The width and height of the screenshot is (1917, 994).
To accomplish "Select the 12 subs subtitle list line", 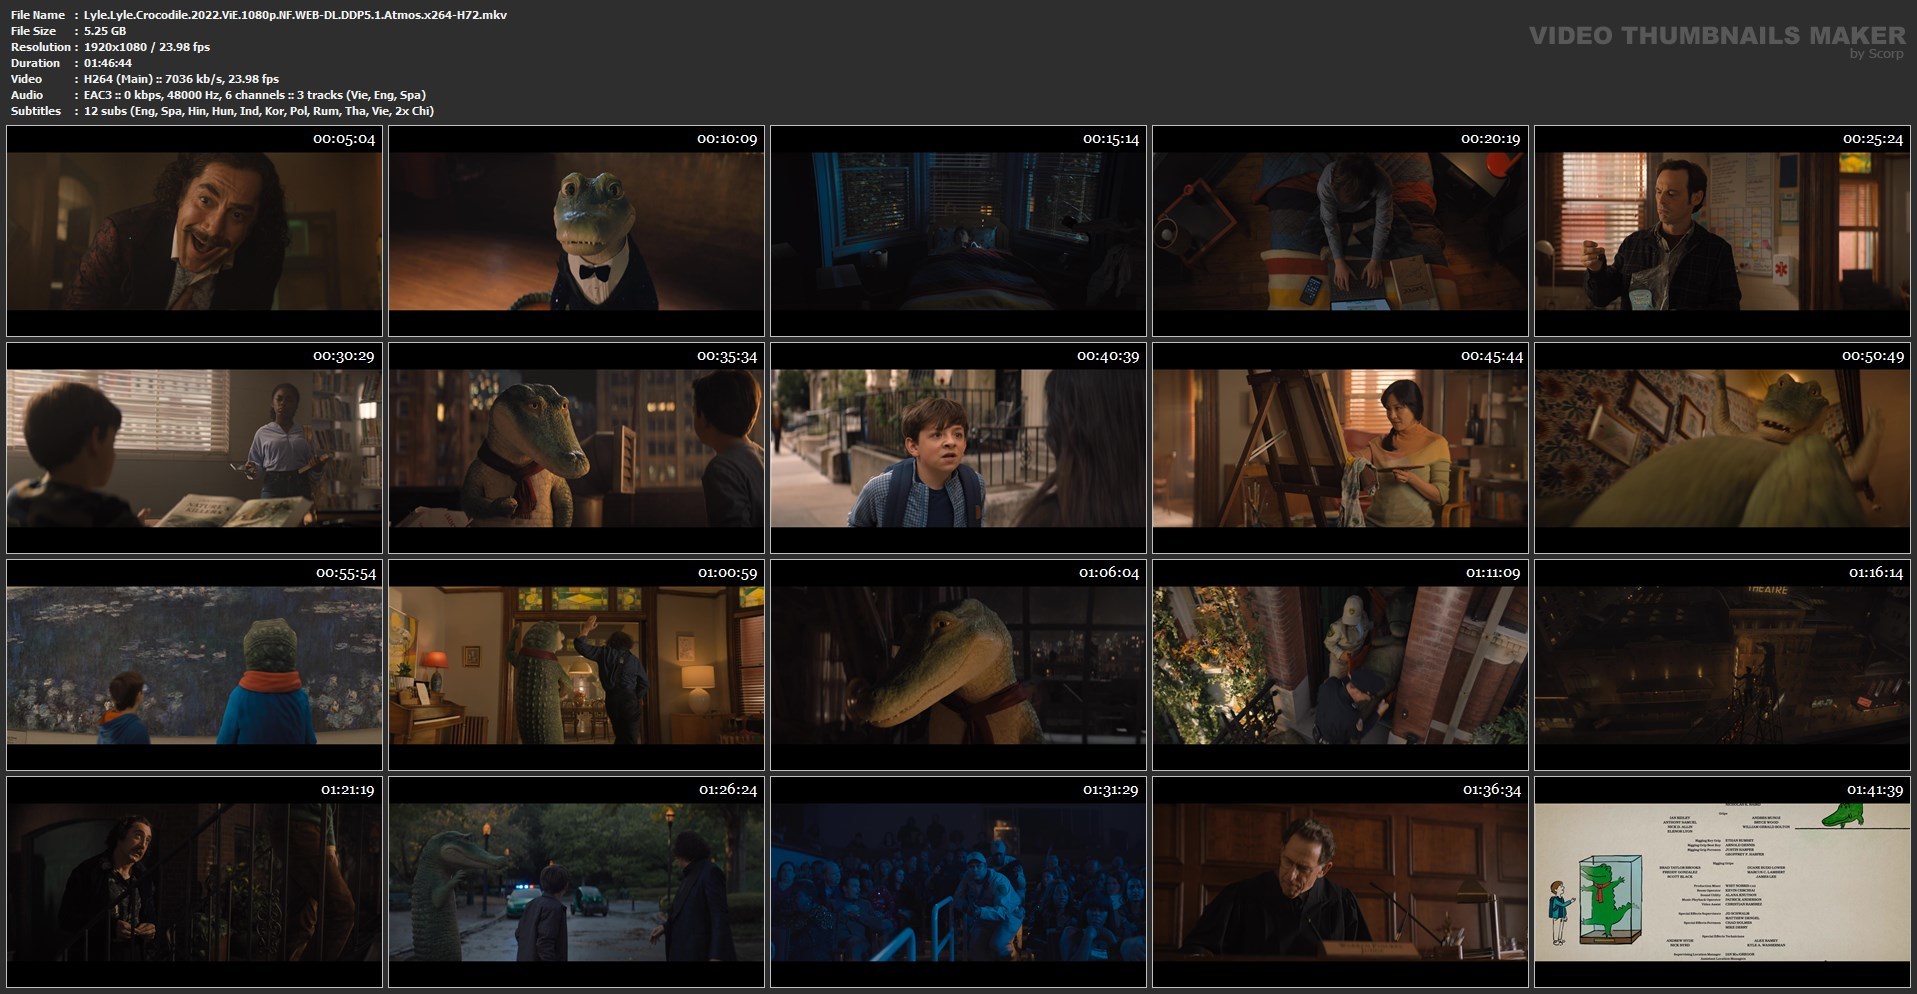I will click(259, 111).
